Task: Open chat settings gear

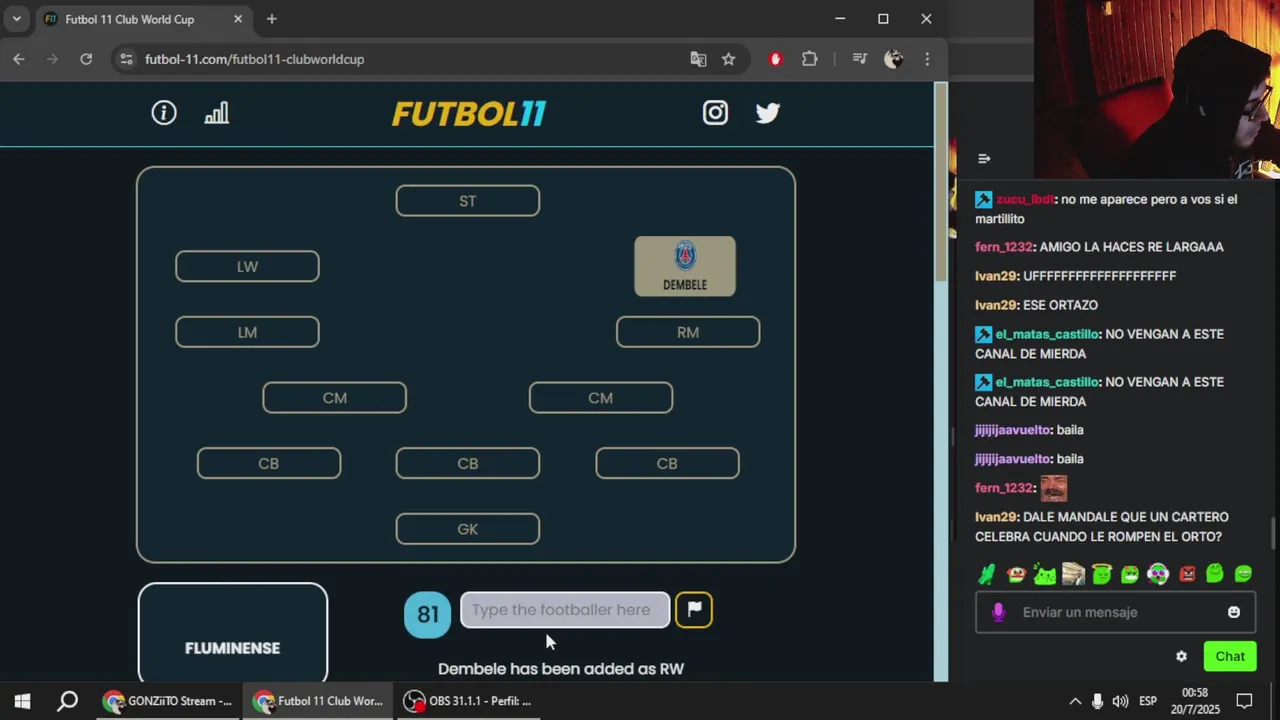Action: point(1182,656)
